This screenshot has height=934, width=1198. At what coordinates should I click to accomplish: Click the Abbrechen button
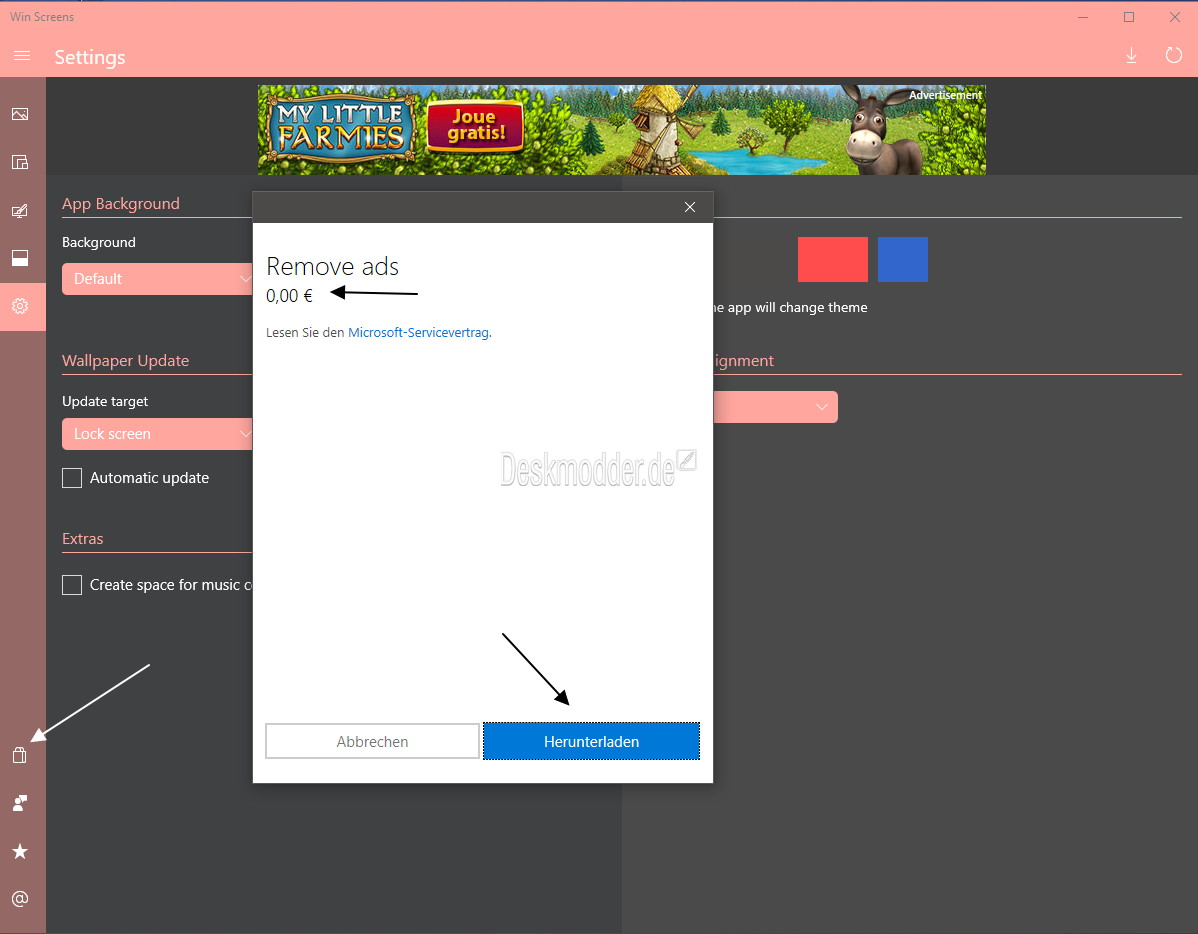[372, 741]
